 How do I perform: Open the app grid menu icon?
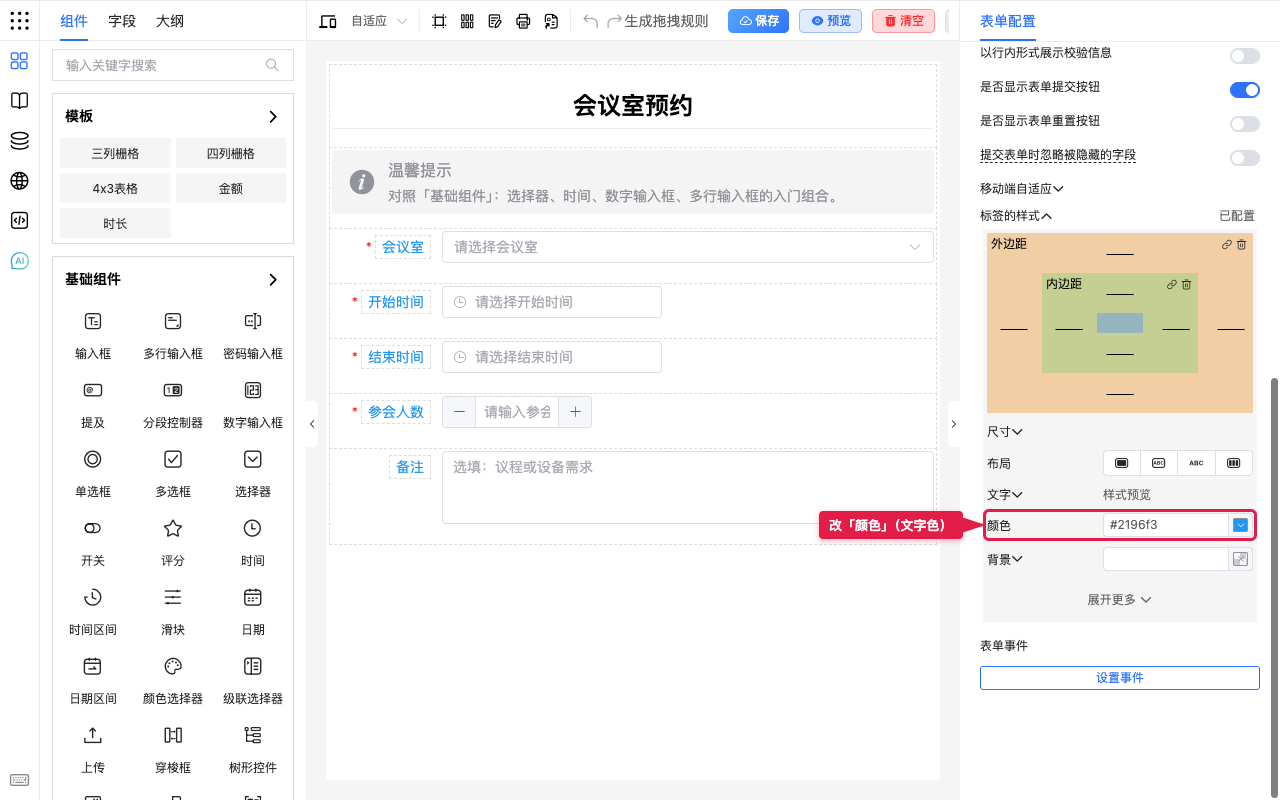pos(19,20)
